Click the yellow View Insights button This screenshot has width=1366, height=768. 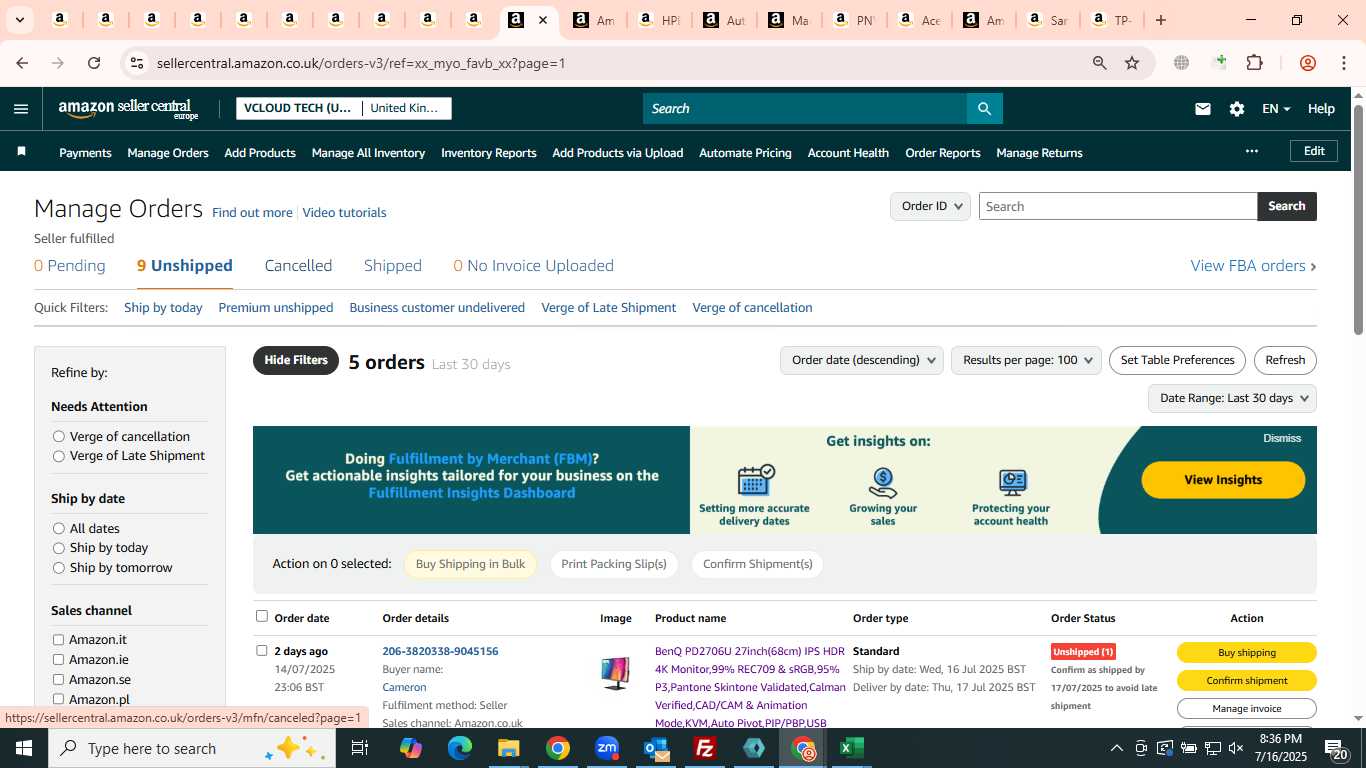point(1223,480)
